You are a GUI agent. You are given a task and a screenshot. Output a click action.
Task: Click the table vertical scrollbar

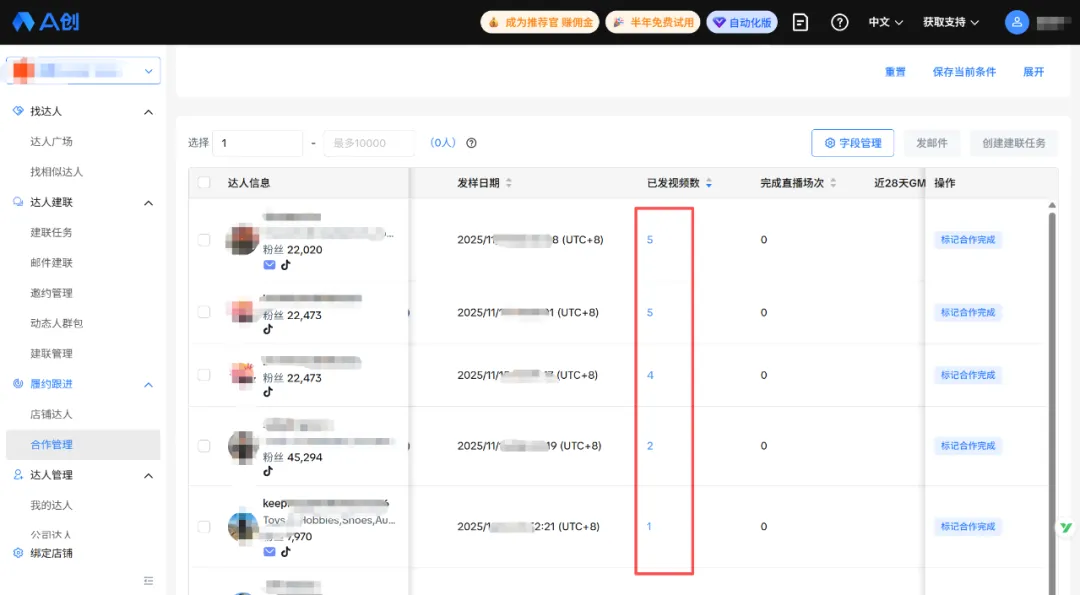click(x=1052, y=399)
